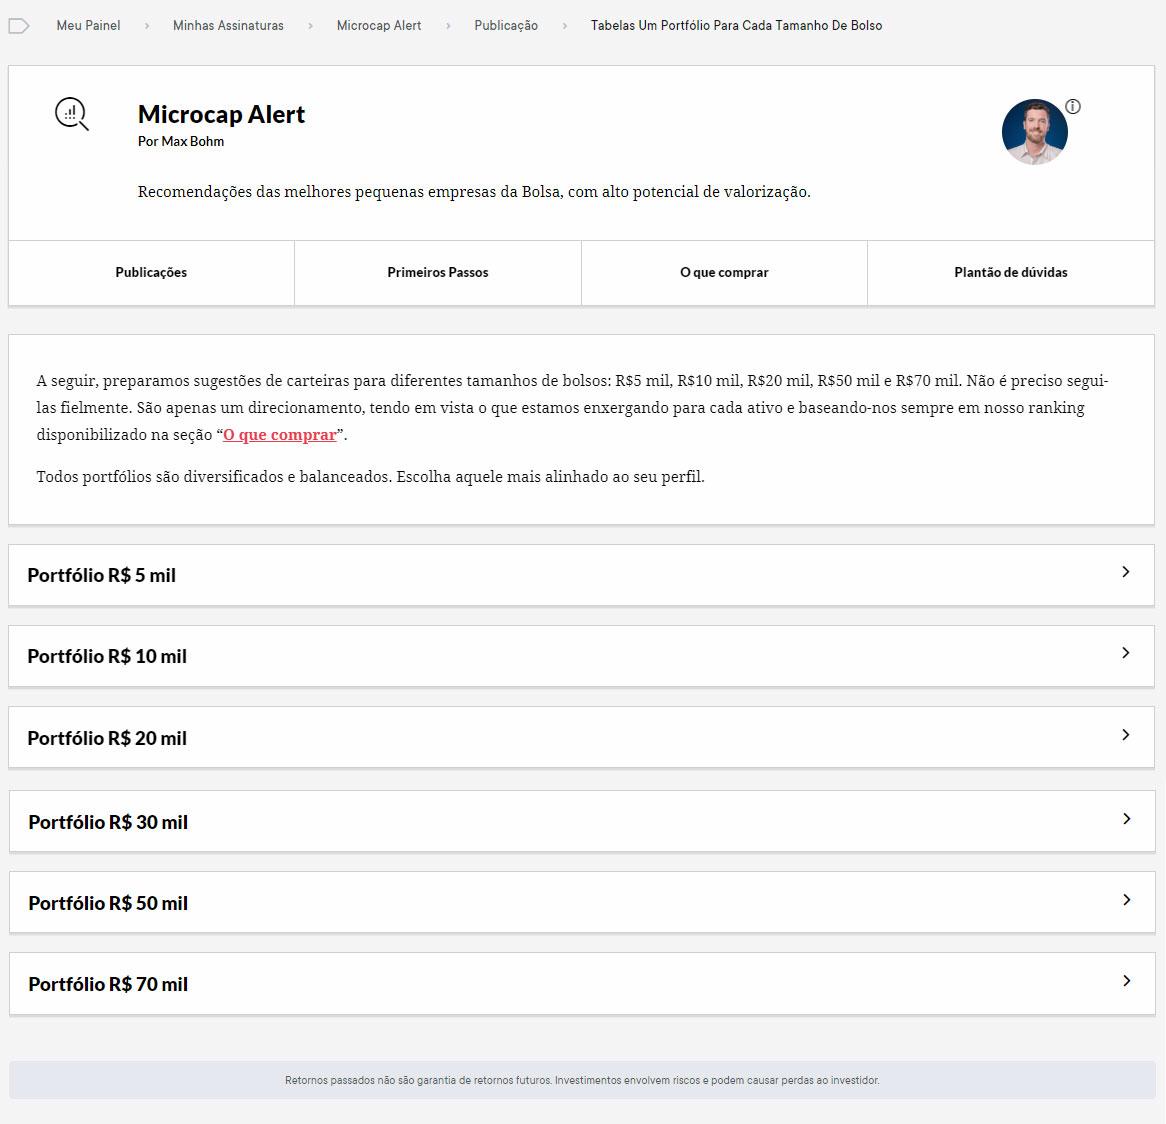This screenshot has width=1166, height=1124.
Task: Click the info icon beside author photo
Action: pos(1073,106)
